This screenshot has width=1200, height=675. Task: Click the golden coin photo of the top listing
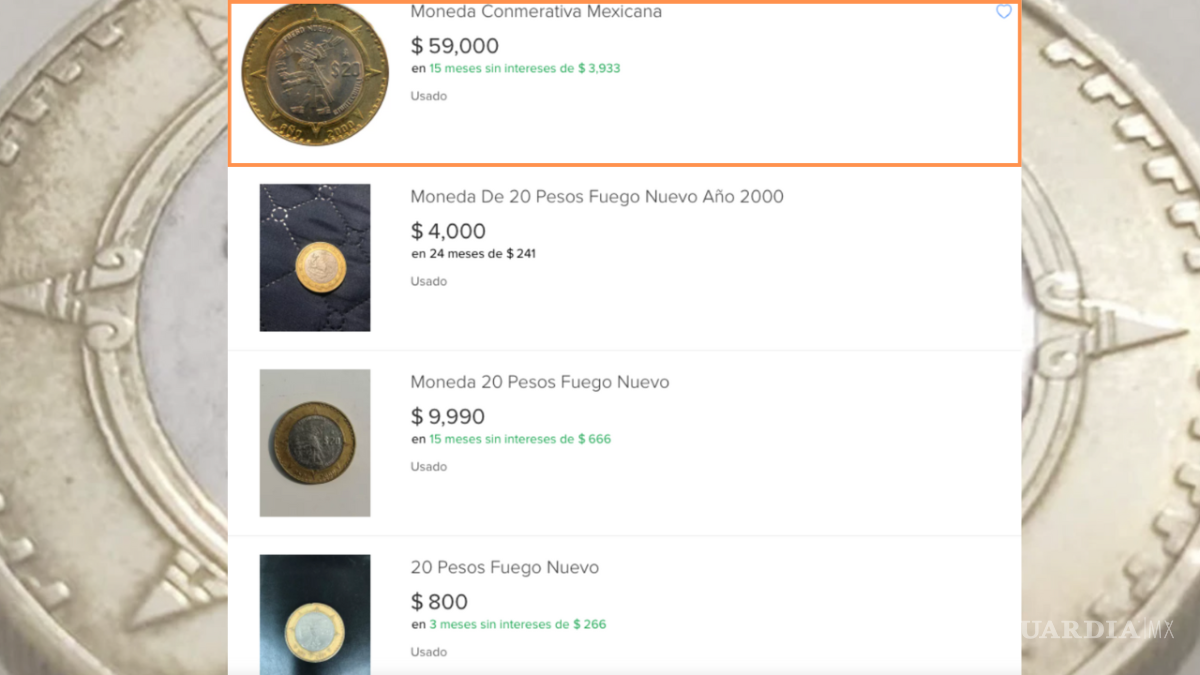coord(315,75)
